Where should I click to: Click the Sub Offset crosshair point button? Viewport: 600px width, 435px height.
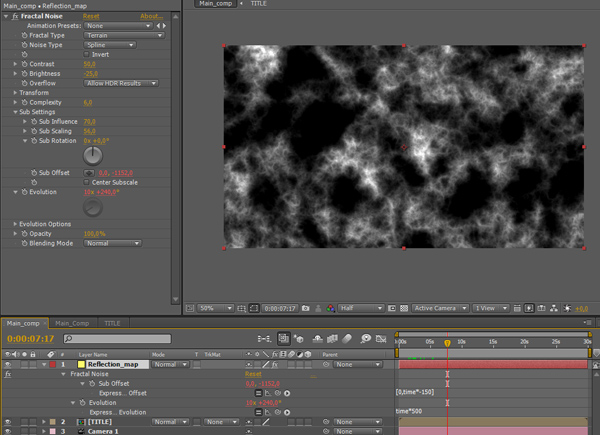click(x=89, y=173)
